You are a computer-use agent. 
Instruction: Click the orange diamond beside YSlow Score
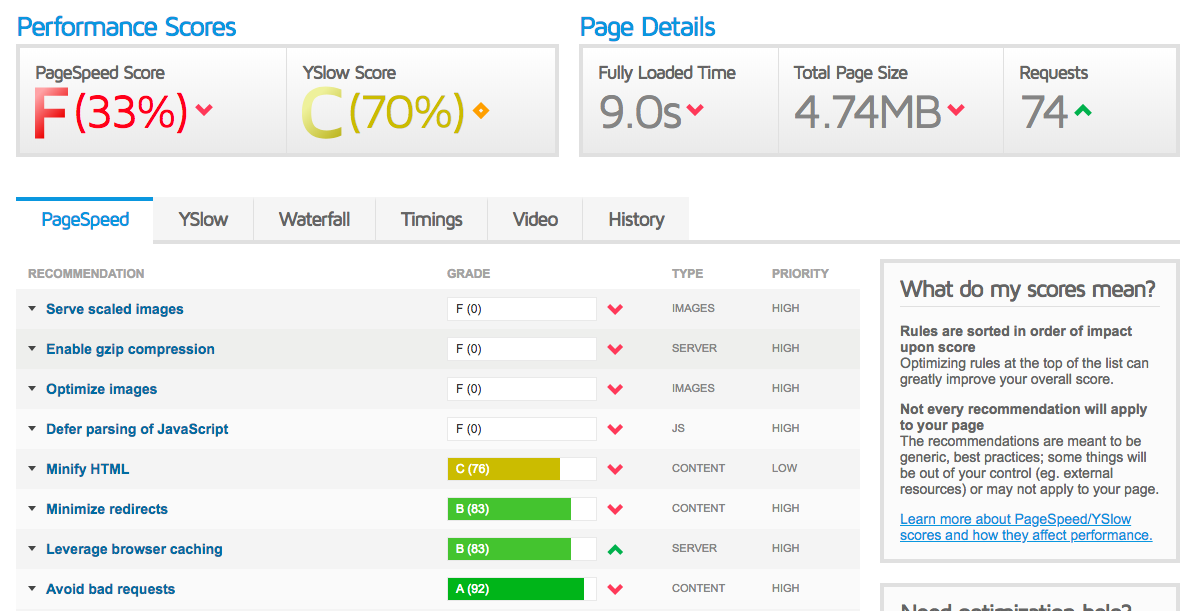[480, 110]
